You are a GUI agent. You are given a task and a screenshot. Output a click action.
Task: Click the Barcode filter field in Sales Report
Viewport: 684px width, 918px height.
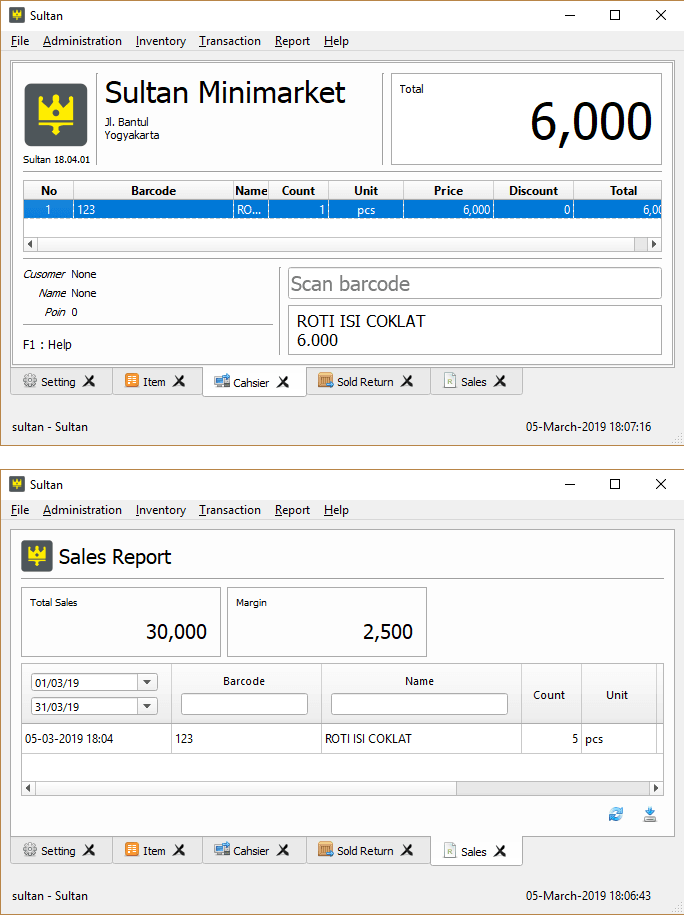click(x=244, y=704)
